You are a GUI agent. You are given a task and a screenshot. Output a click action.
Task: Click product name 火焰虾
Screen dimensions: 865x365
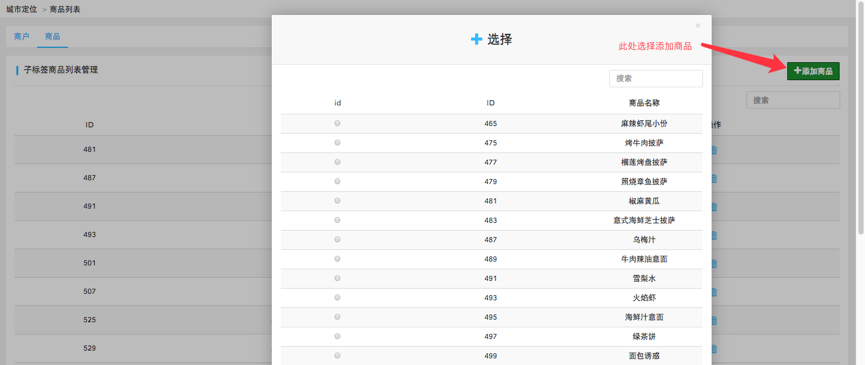(644, 298)
